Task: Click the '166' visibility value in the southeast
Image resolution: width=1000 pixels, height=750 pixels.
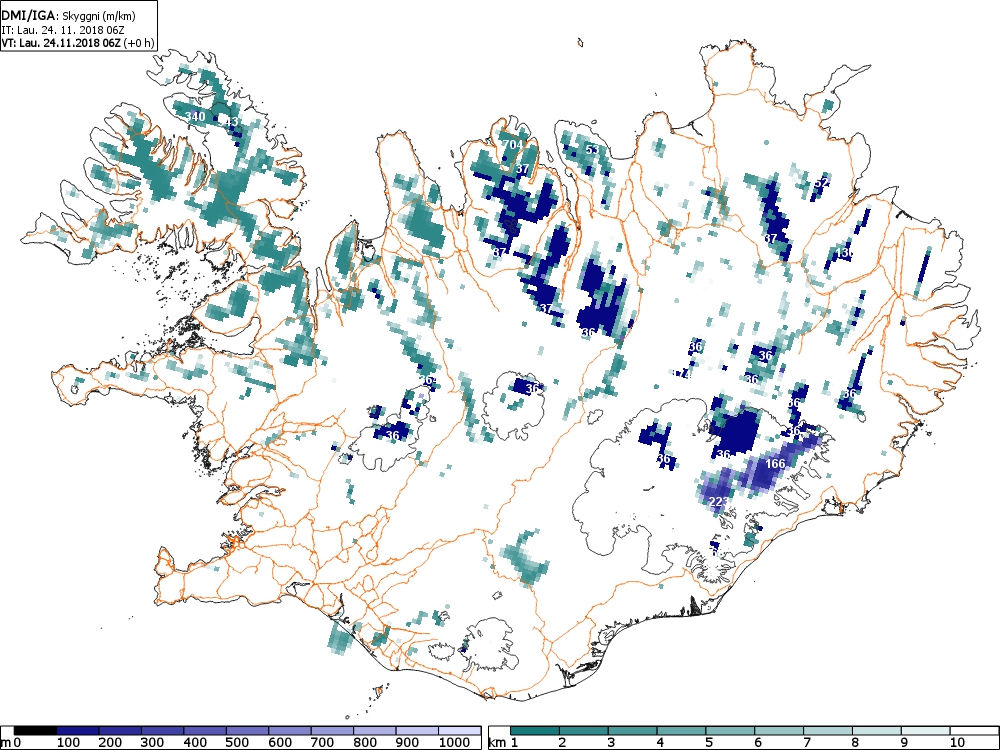Action: [x=774, y=464]
